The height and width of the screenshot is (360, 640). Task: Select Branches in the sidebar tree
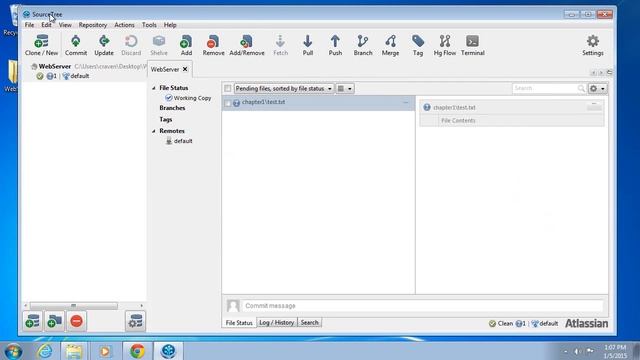(172, 108)
